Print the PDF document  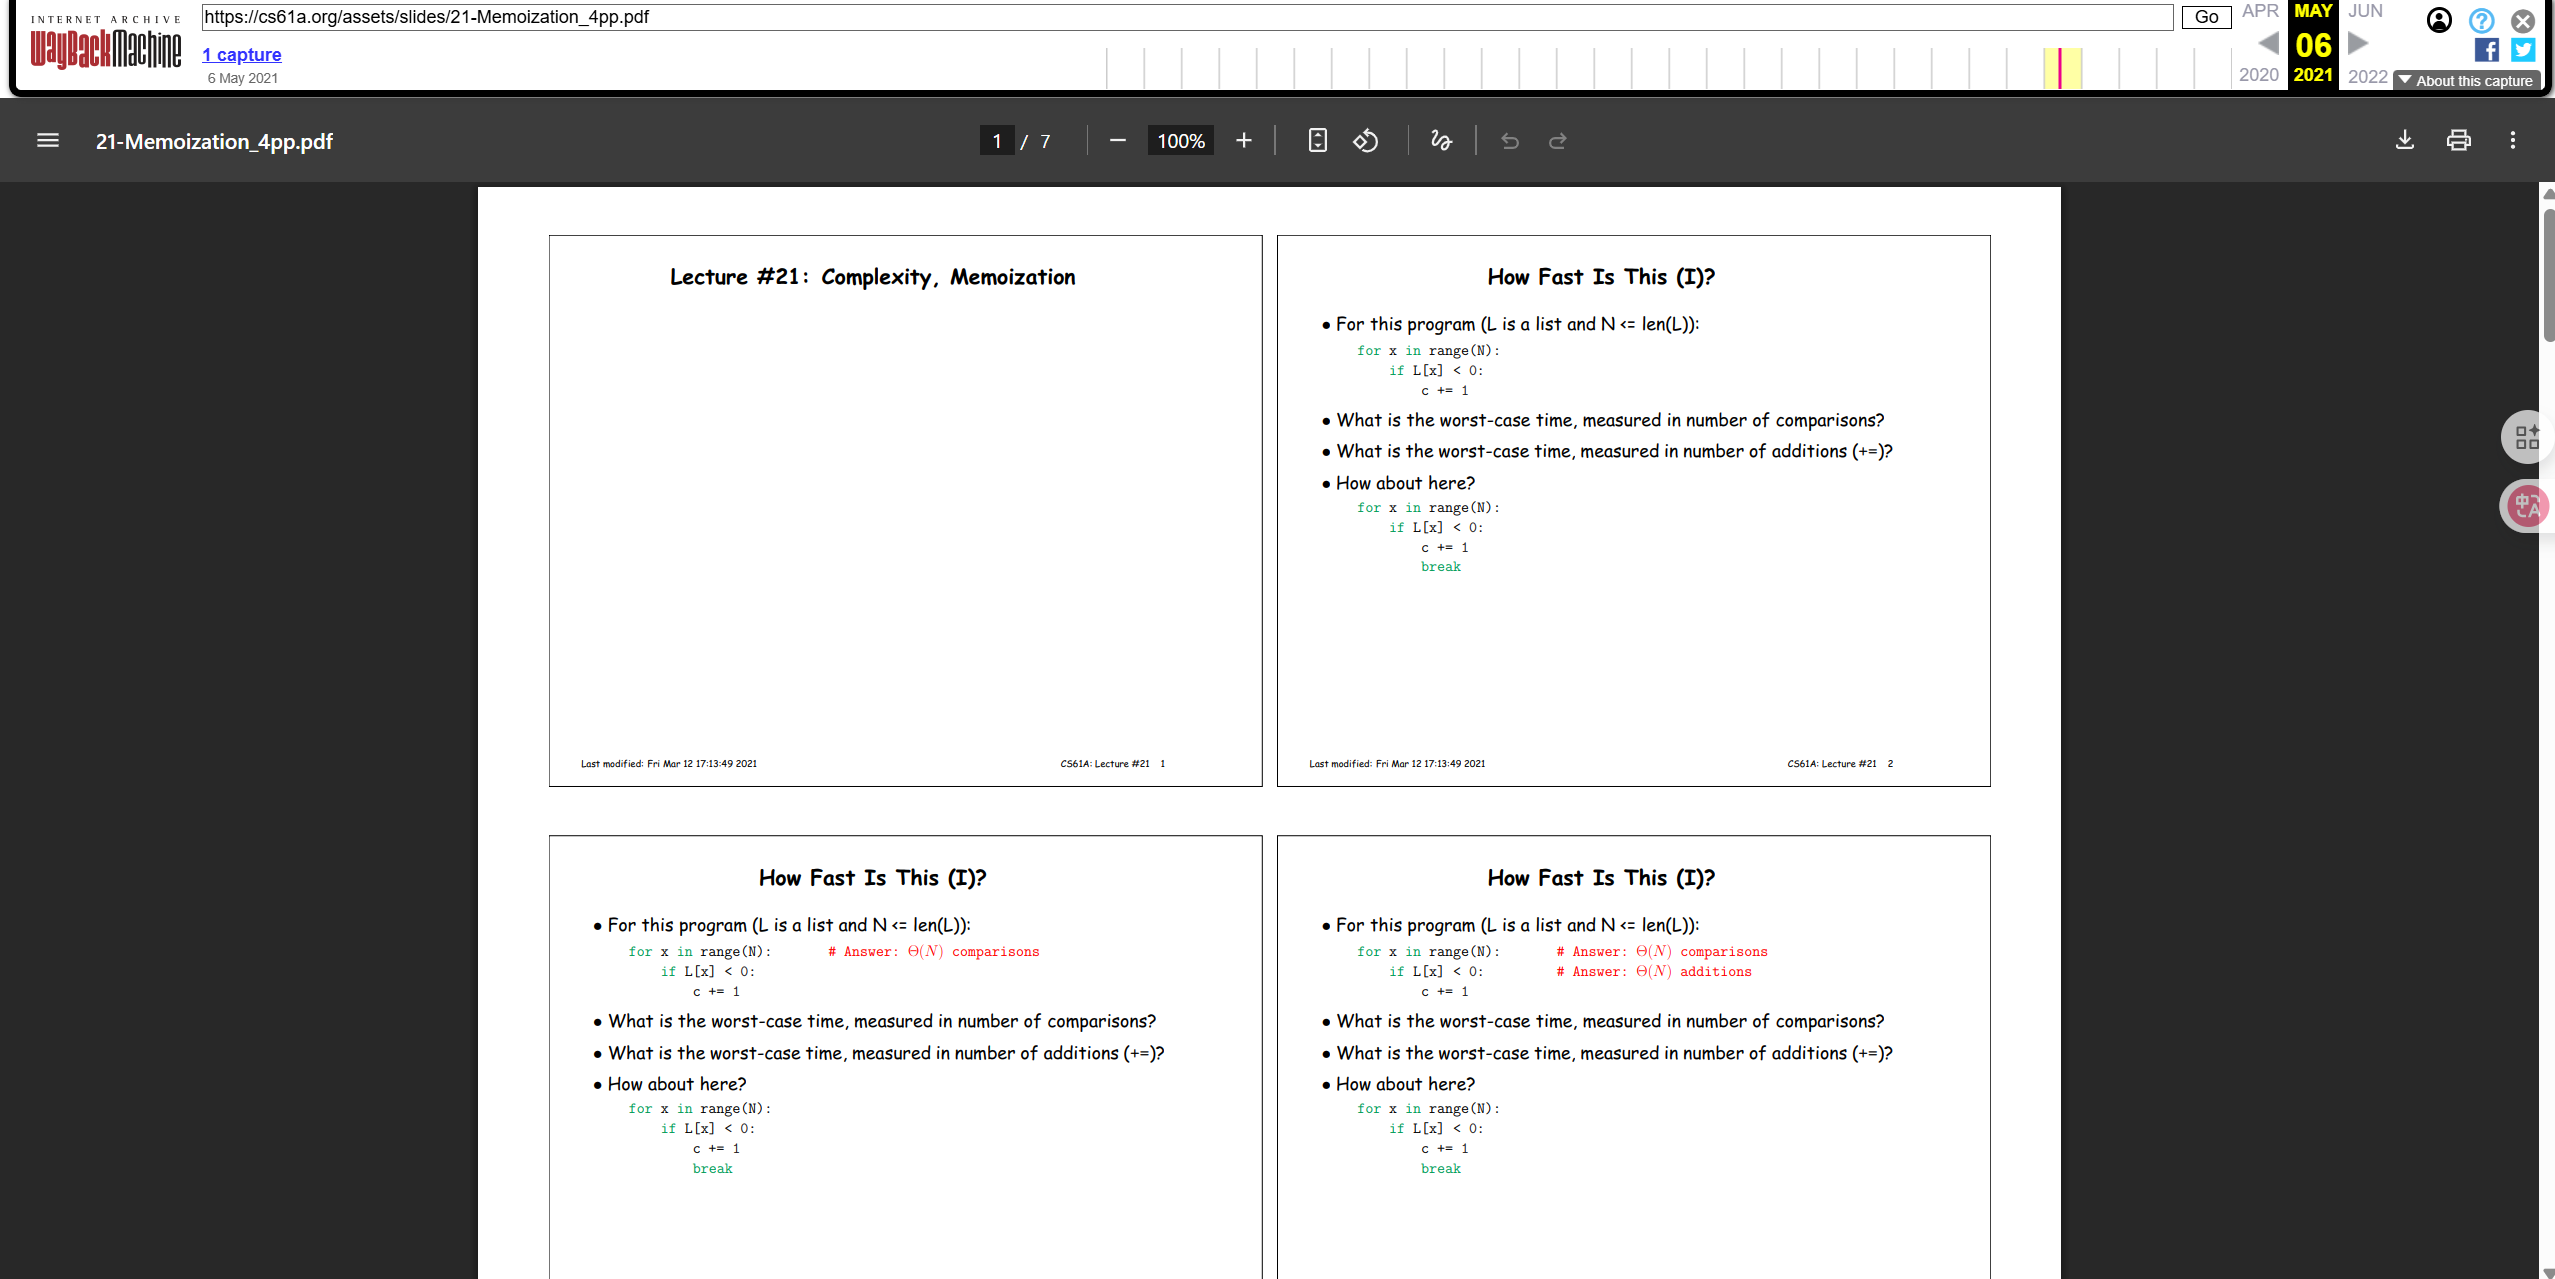point(2459,141)
